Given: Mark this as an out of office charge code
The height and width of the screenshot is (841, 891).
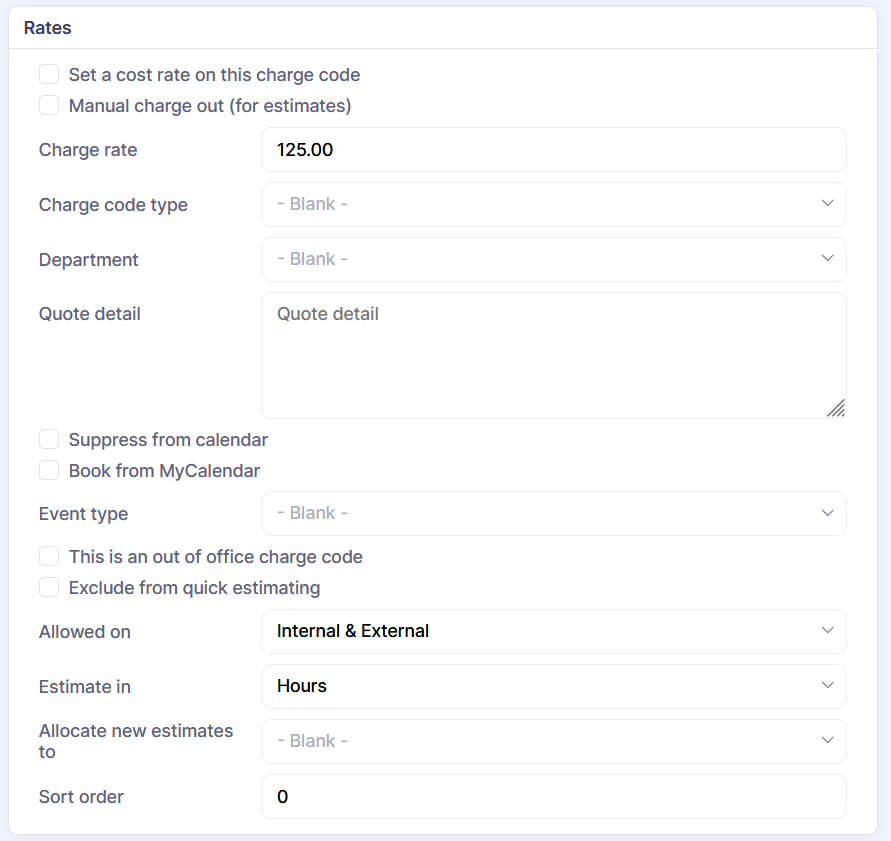Looking at the screenshot, I should click(49, 557).
